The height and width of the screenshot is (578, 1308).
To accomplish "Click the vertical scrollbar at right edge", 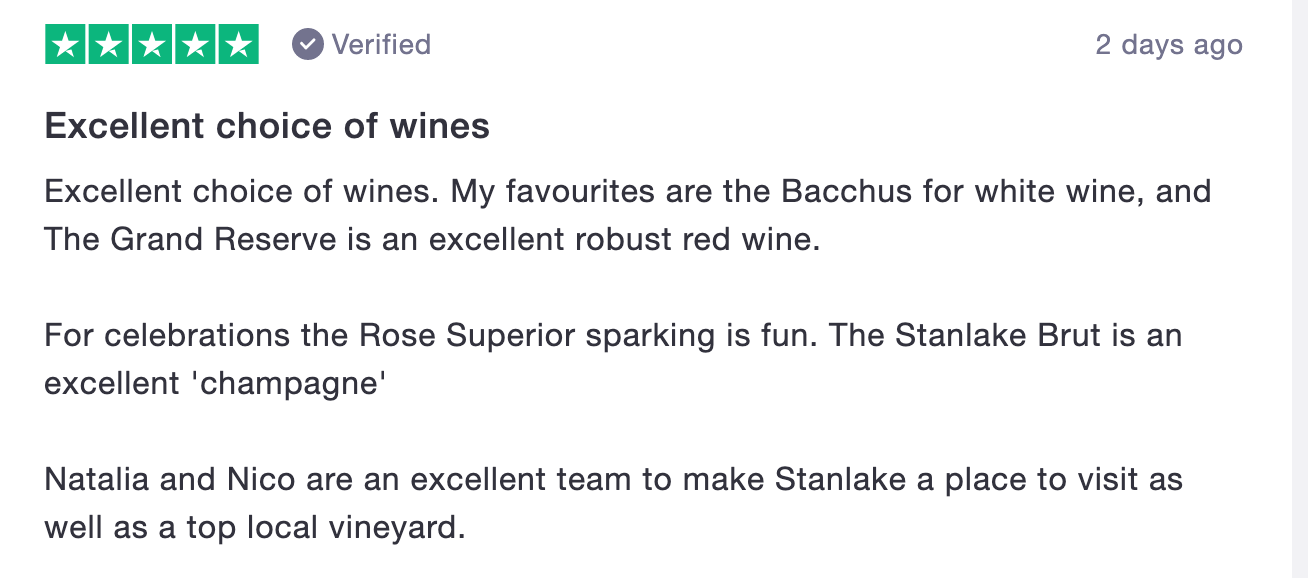I will point(1300,289).
